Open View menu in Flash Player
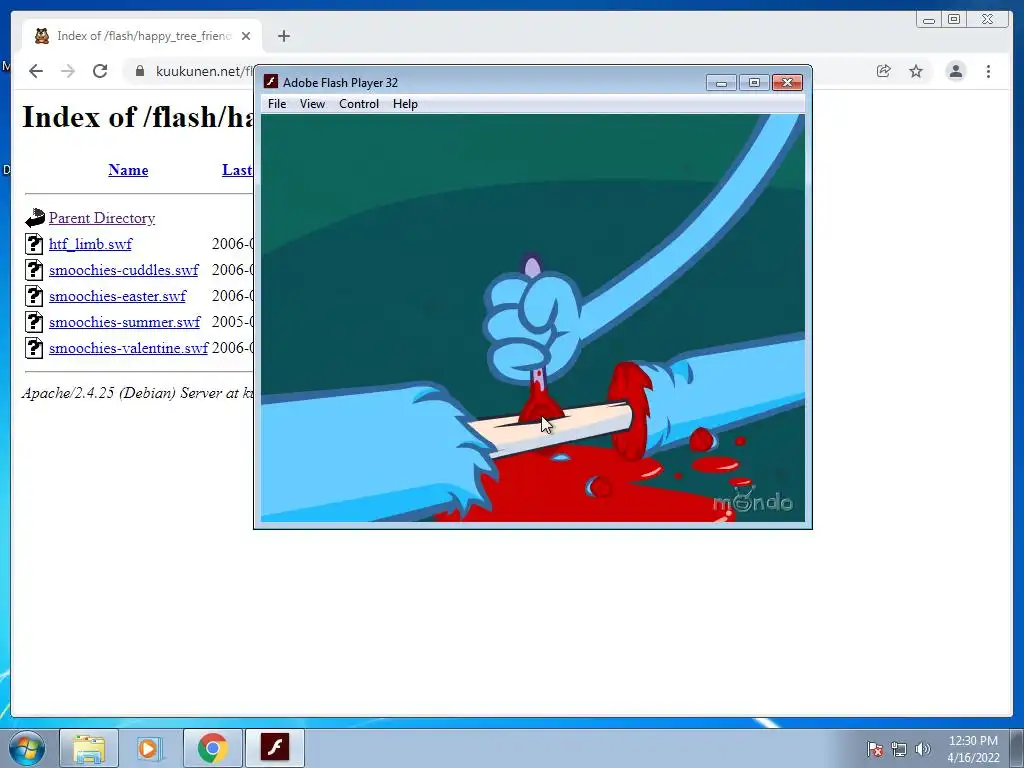This screenshot has height=768, width=1024. click(312, 104)
